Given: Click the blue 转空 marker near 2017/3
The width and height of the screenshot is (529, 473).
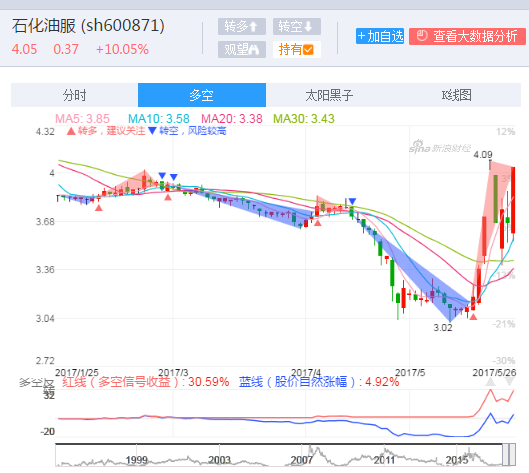Looking at the screenshot, I should (x=173, y=177).
